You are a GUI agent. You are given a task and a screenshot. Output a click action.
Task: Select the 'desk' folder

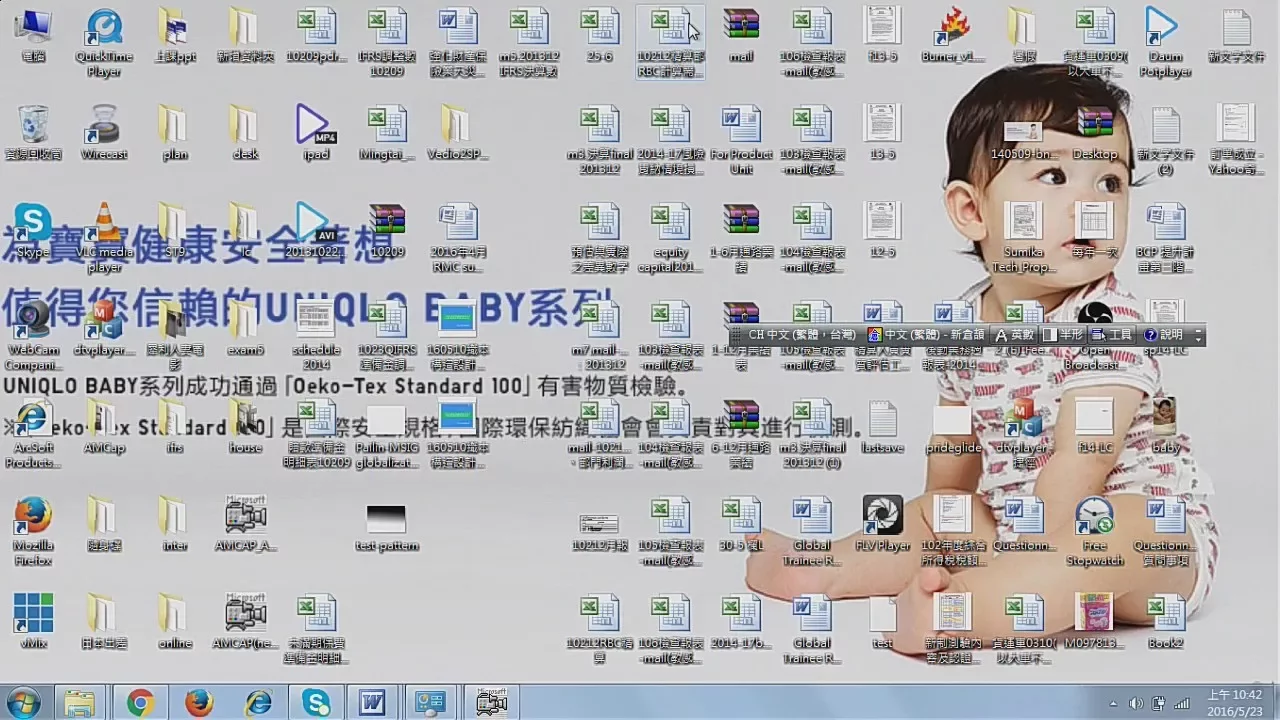245,131
